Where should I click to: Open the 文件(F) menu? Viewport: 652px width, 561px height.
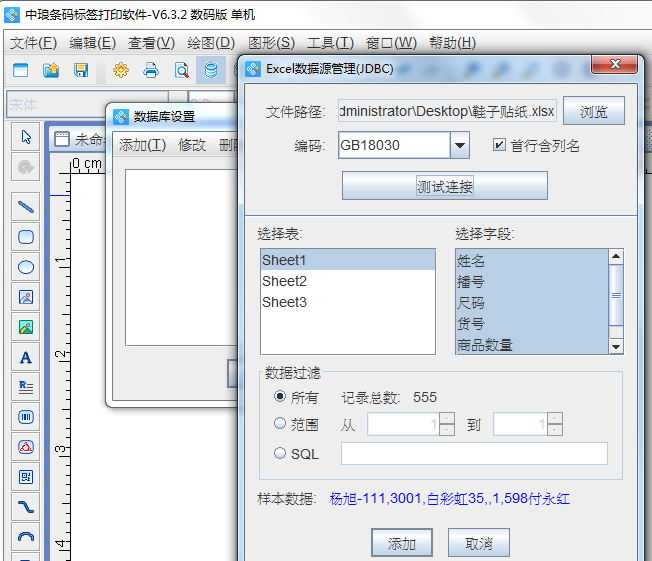[x=33, y=43]
